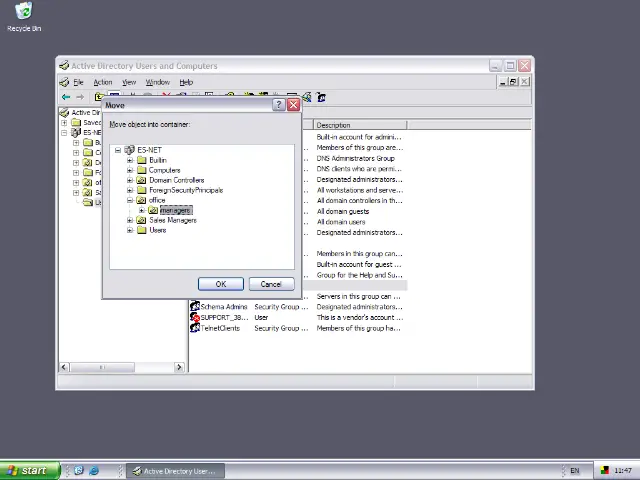
Task: Click the Builtin folder icon in Move dialog
Action: [142, 160]
